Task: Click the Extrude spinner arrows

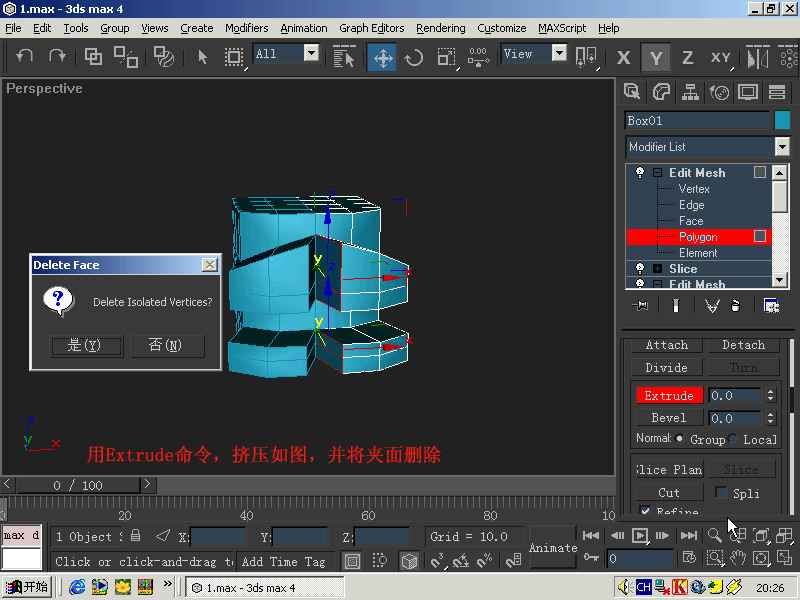Action: 770,395
